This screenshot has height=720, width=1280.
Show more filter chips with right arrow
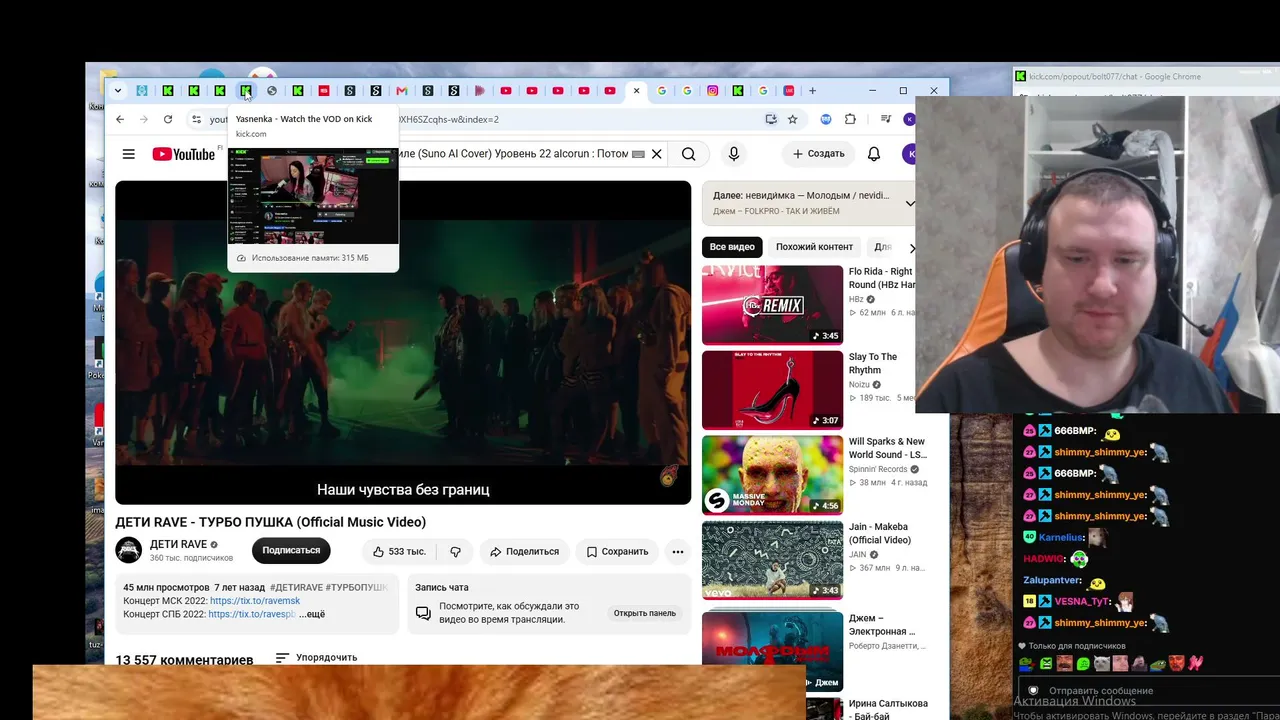(911, 247)
